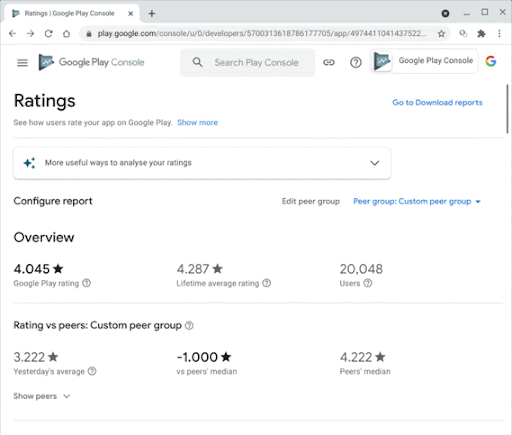The width and height of the screenshot is (512, 435).
Task: Open the hamburger navigation menu
Action: (x=22, y=62)
